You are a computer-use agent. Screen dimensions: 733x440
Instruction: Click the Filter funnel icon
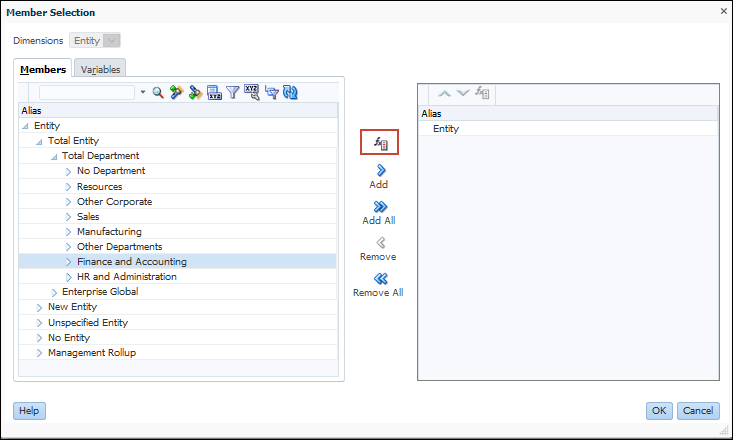233,93
